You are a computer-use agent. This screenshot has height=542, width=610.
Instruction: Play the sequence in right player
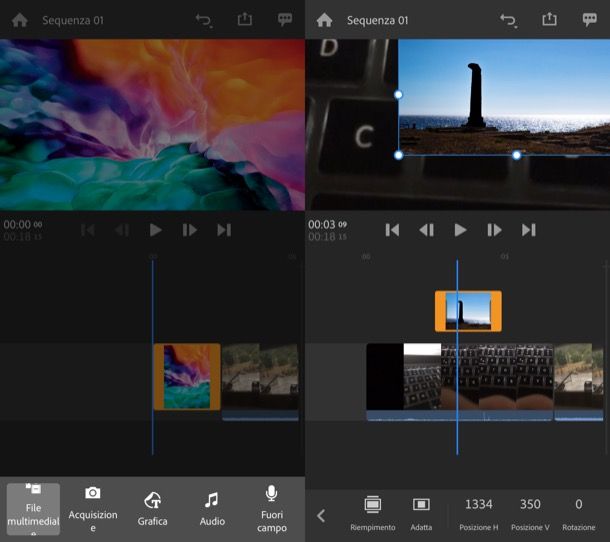pyautogui.click(x=460, y=230)
